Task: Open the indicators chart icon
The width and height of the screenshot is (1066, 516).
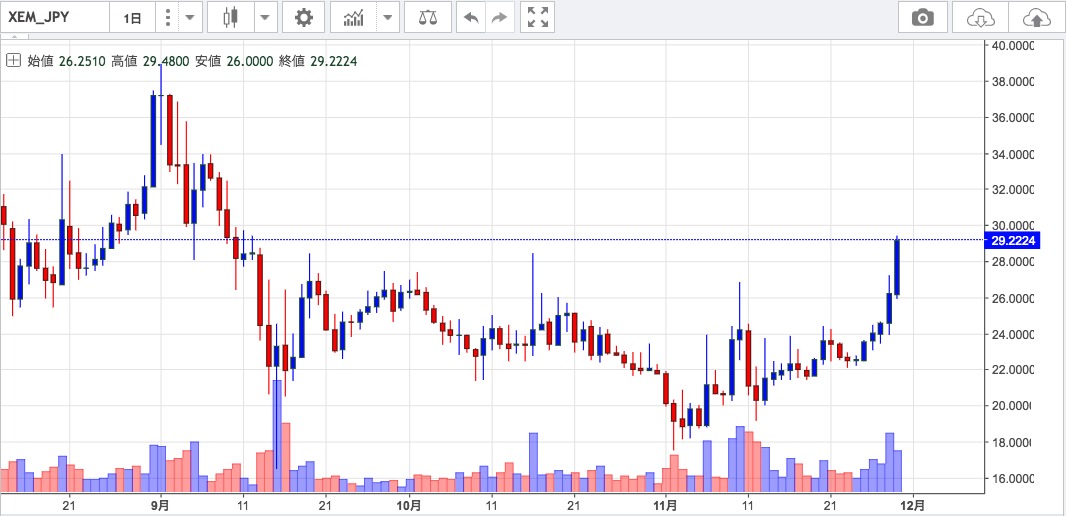Action: (x=354, y=18)
